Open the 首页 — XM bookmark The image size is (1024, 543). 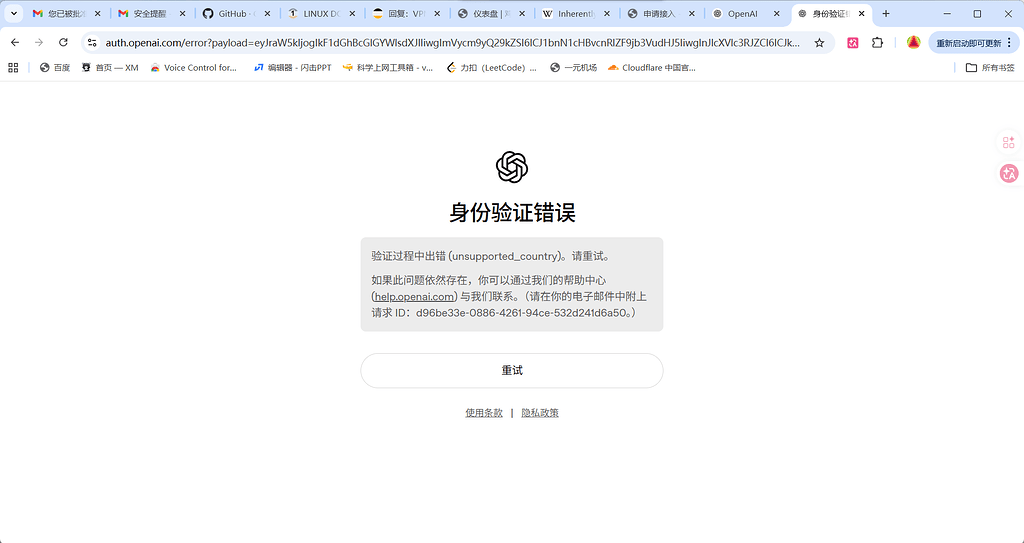tap(110, 67)
